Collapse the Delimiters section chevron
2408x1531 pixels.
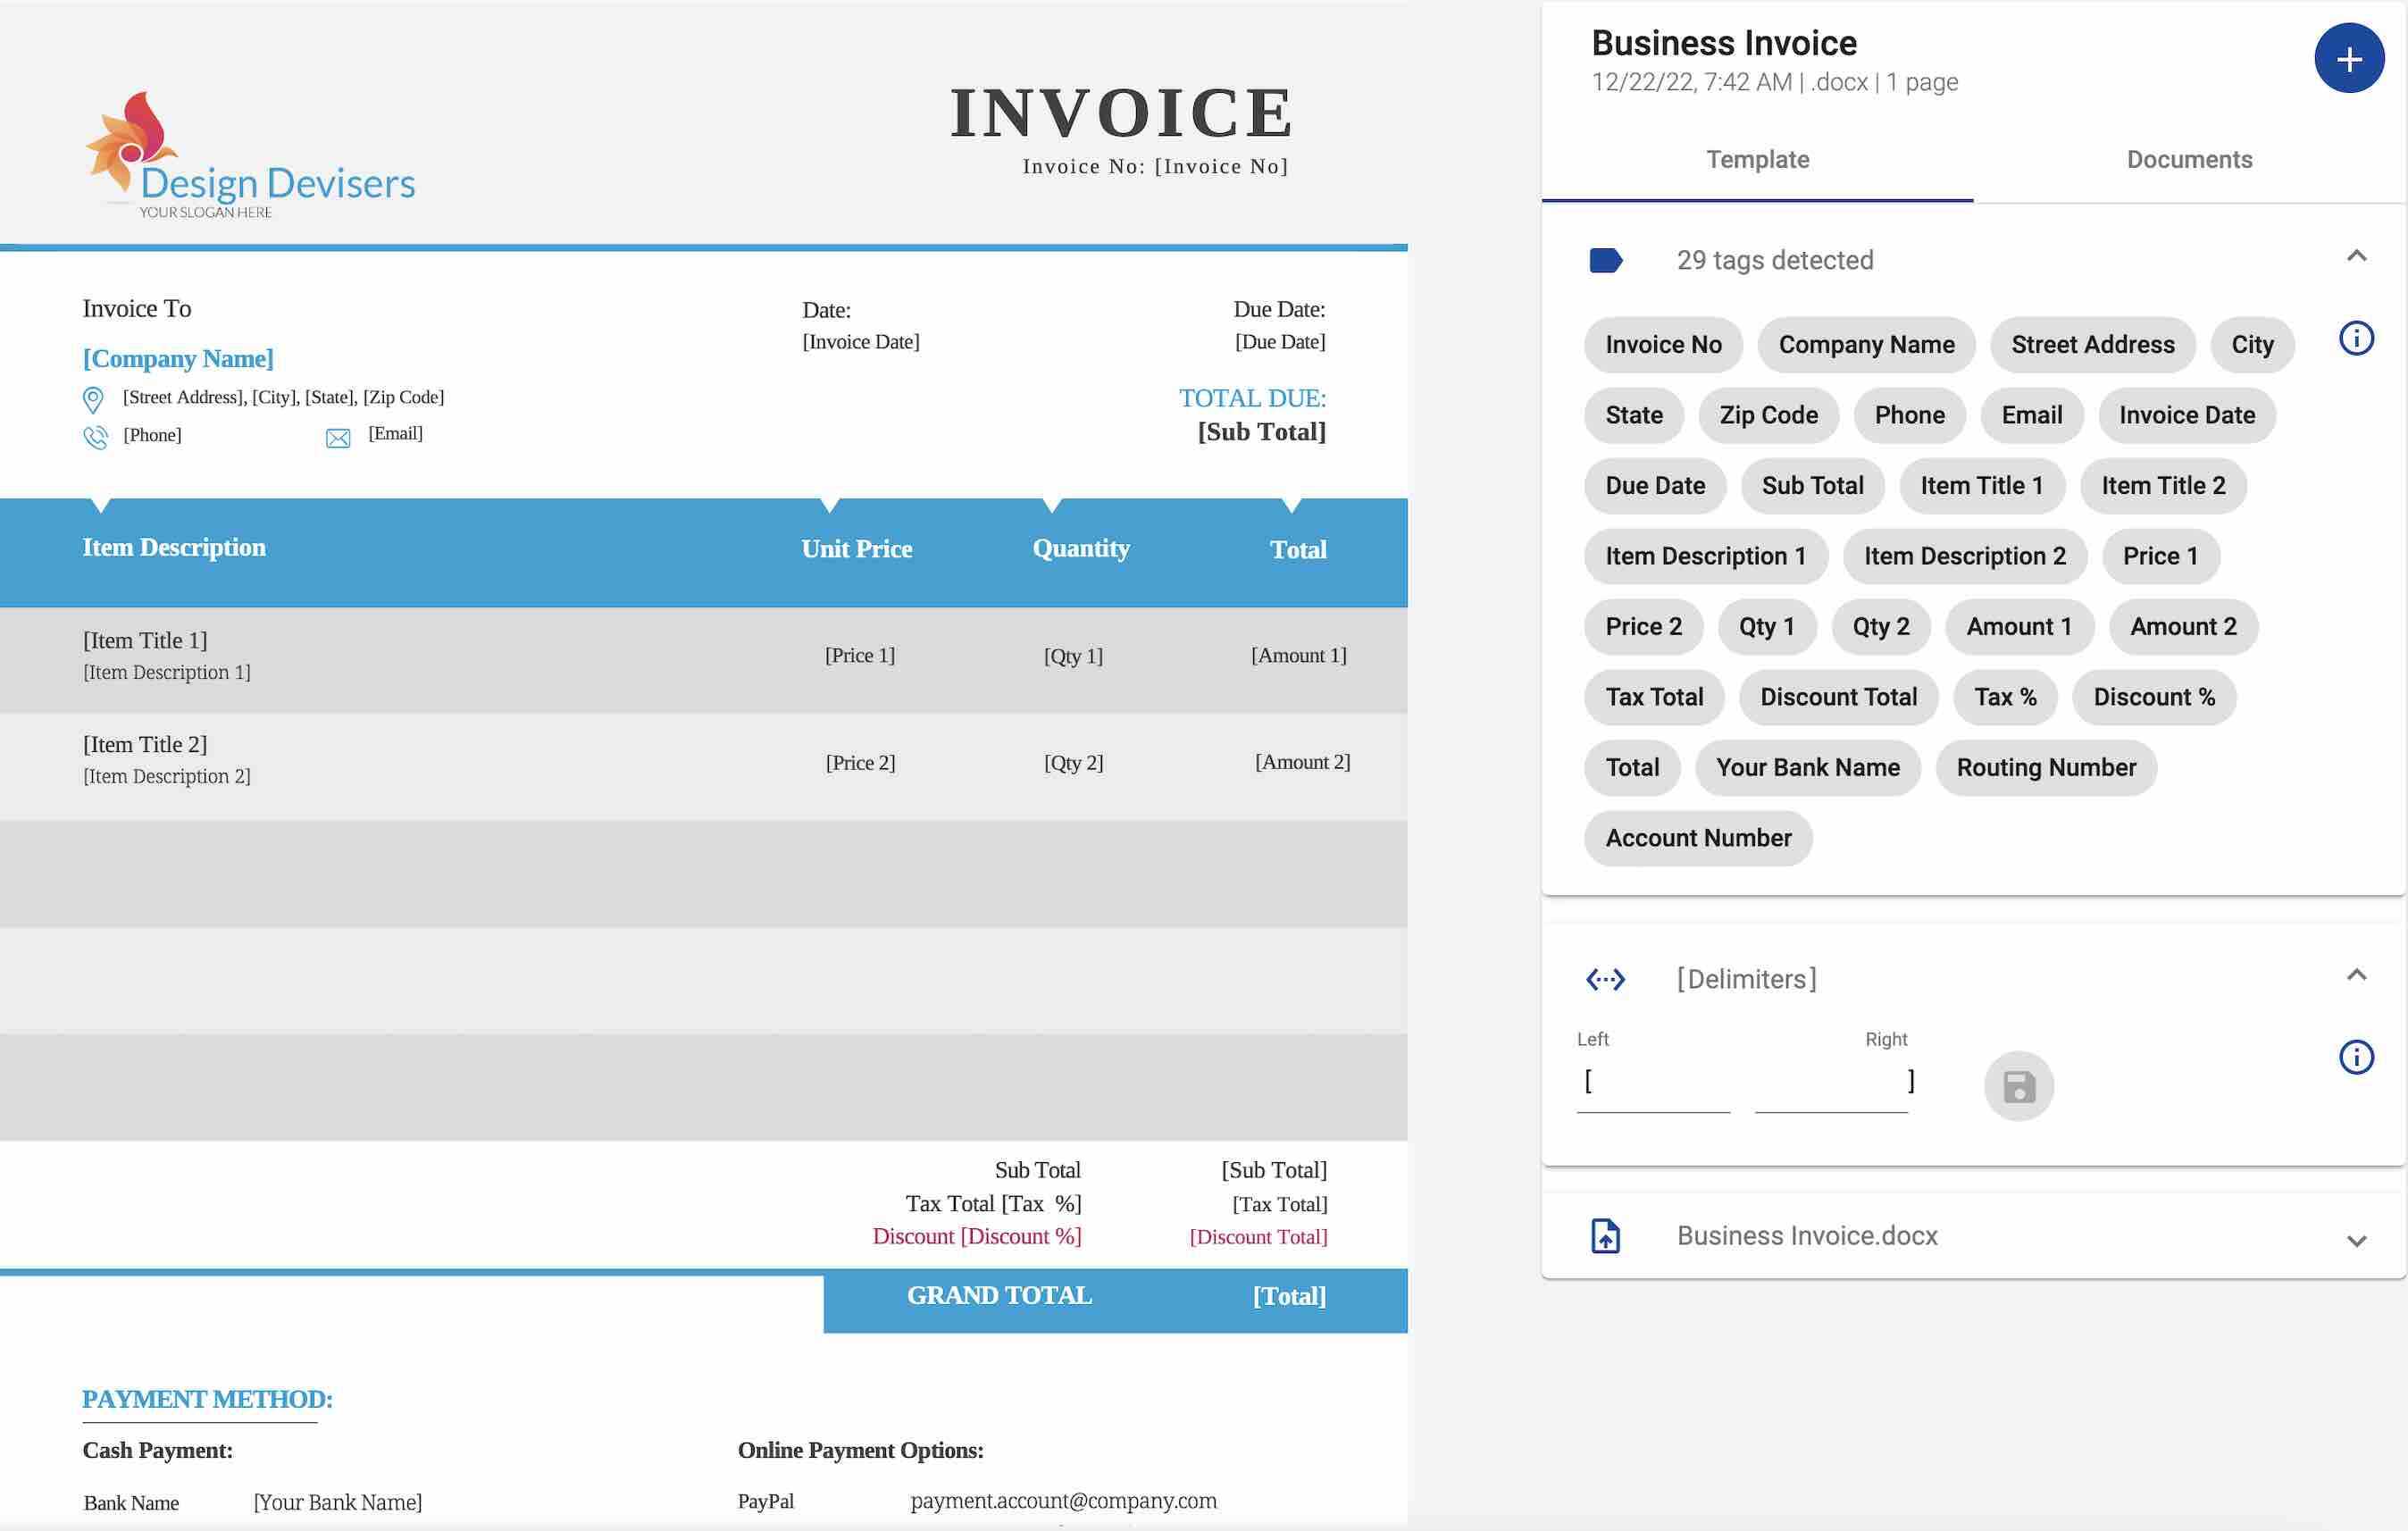2355,975
